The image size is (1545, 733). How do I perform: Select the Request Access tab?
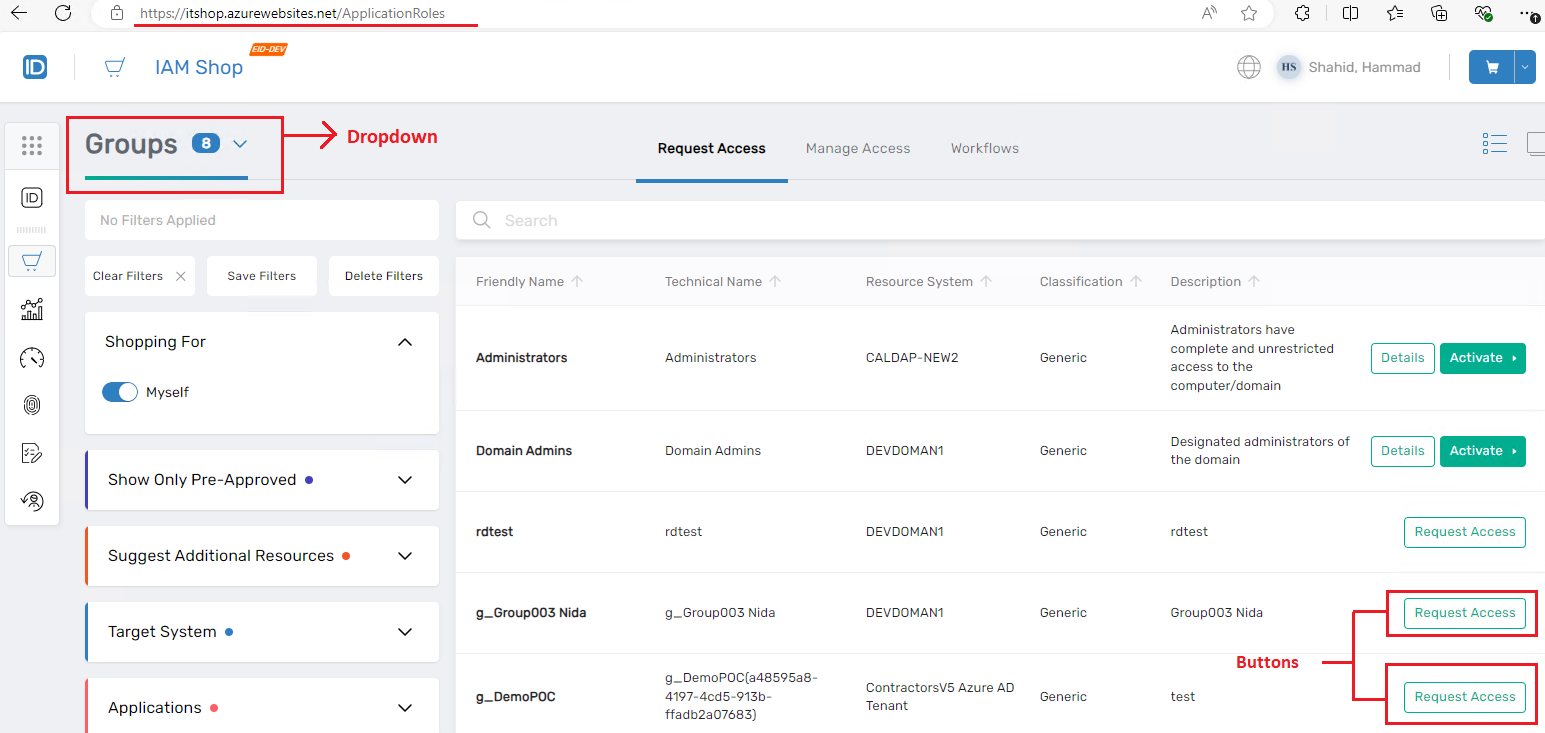pos(712,148)
